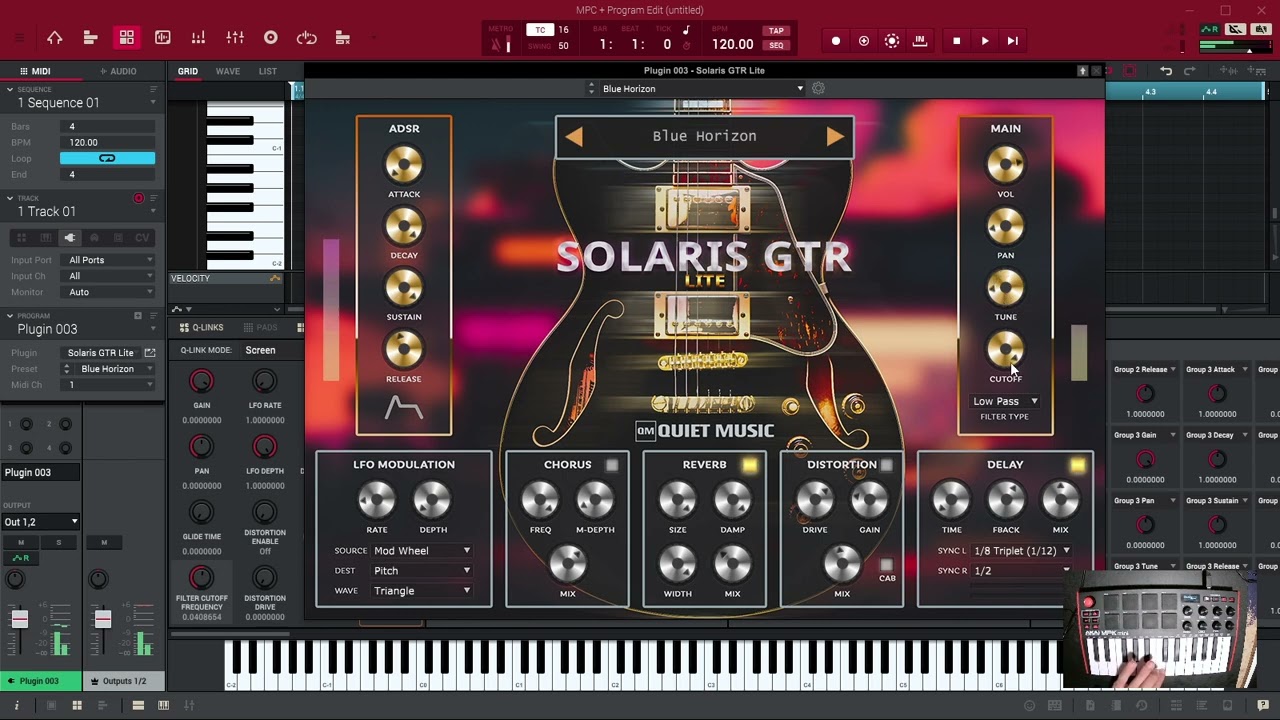Toggle the track record arm button
1280x720 pixels.
tap(139, 199)
